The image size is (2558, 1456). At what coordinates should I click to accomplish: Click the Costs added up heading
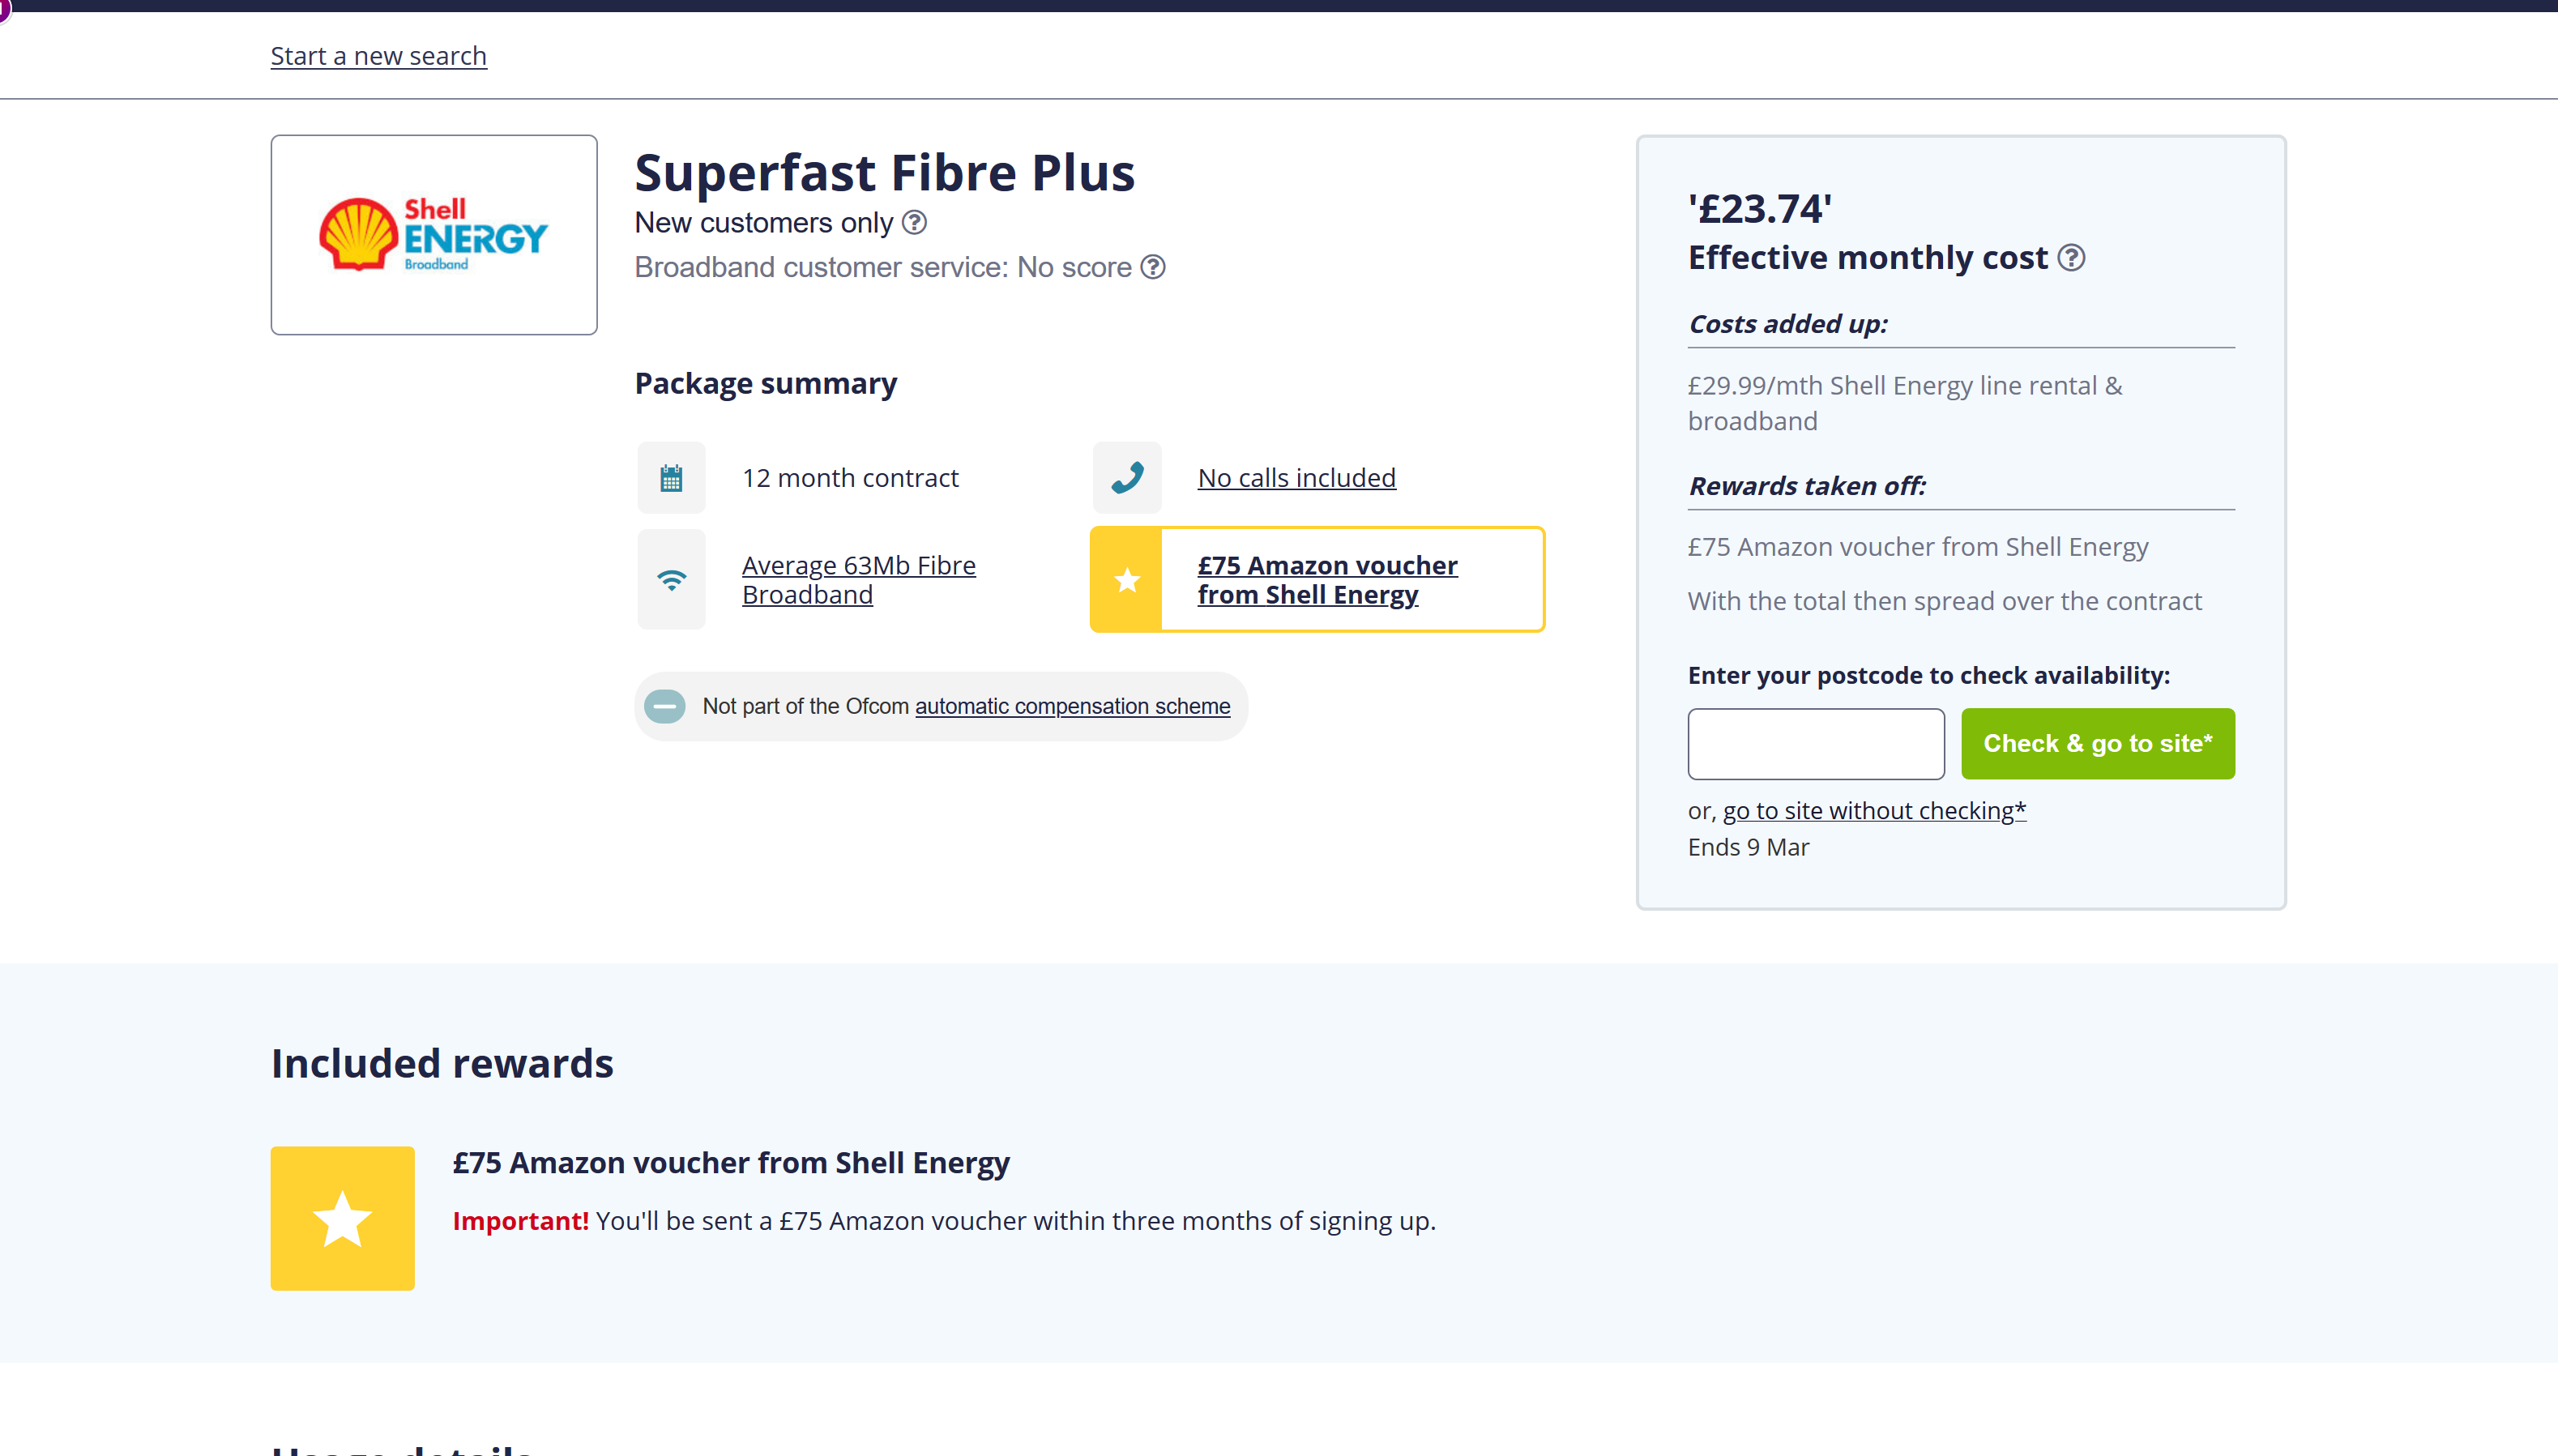coord(1788,324)
